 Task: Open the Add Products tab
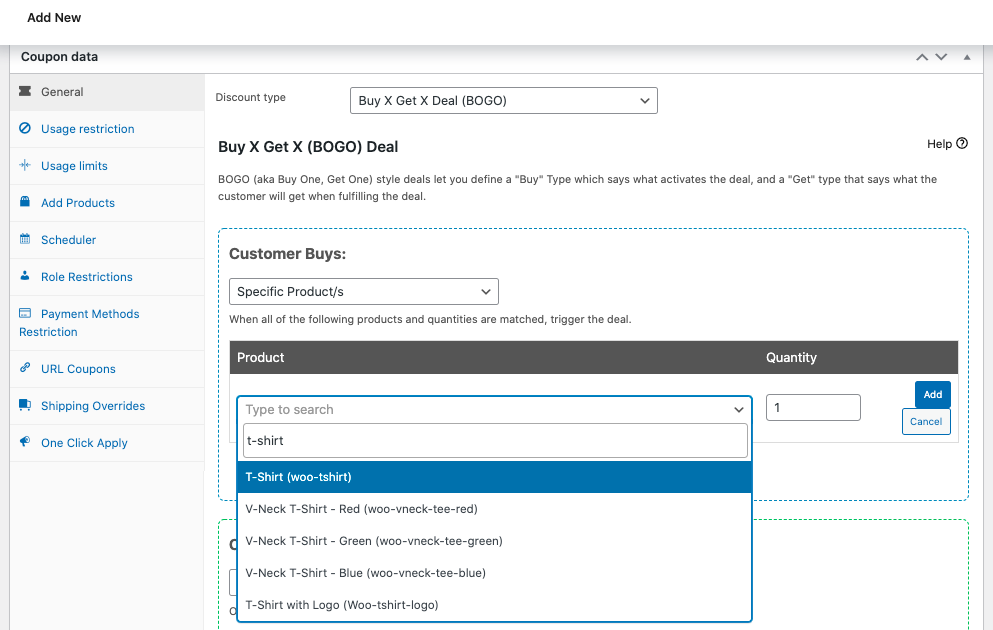pos(107,203)
